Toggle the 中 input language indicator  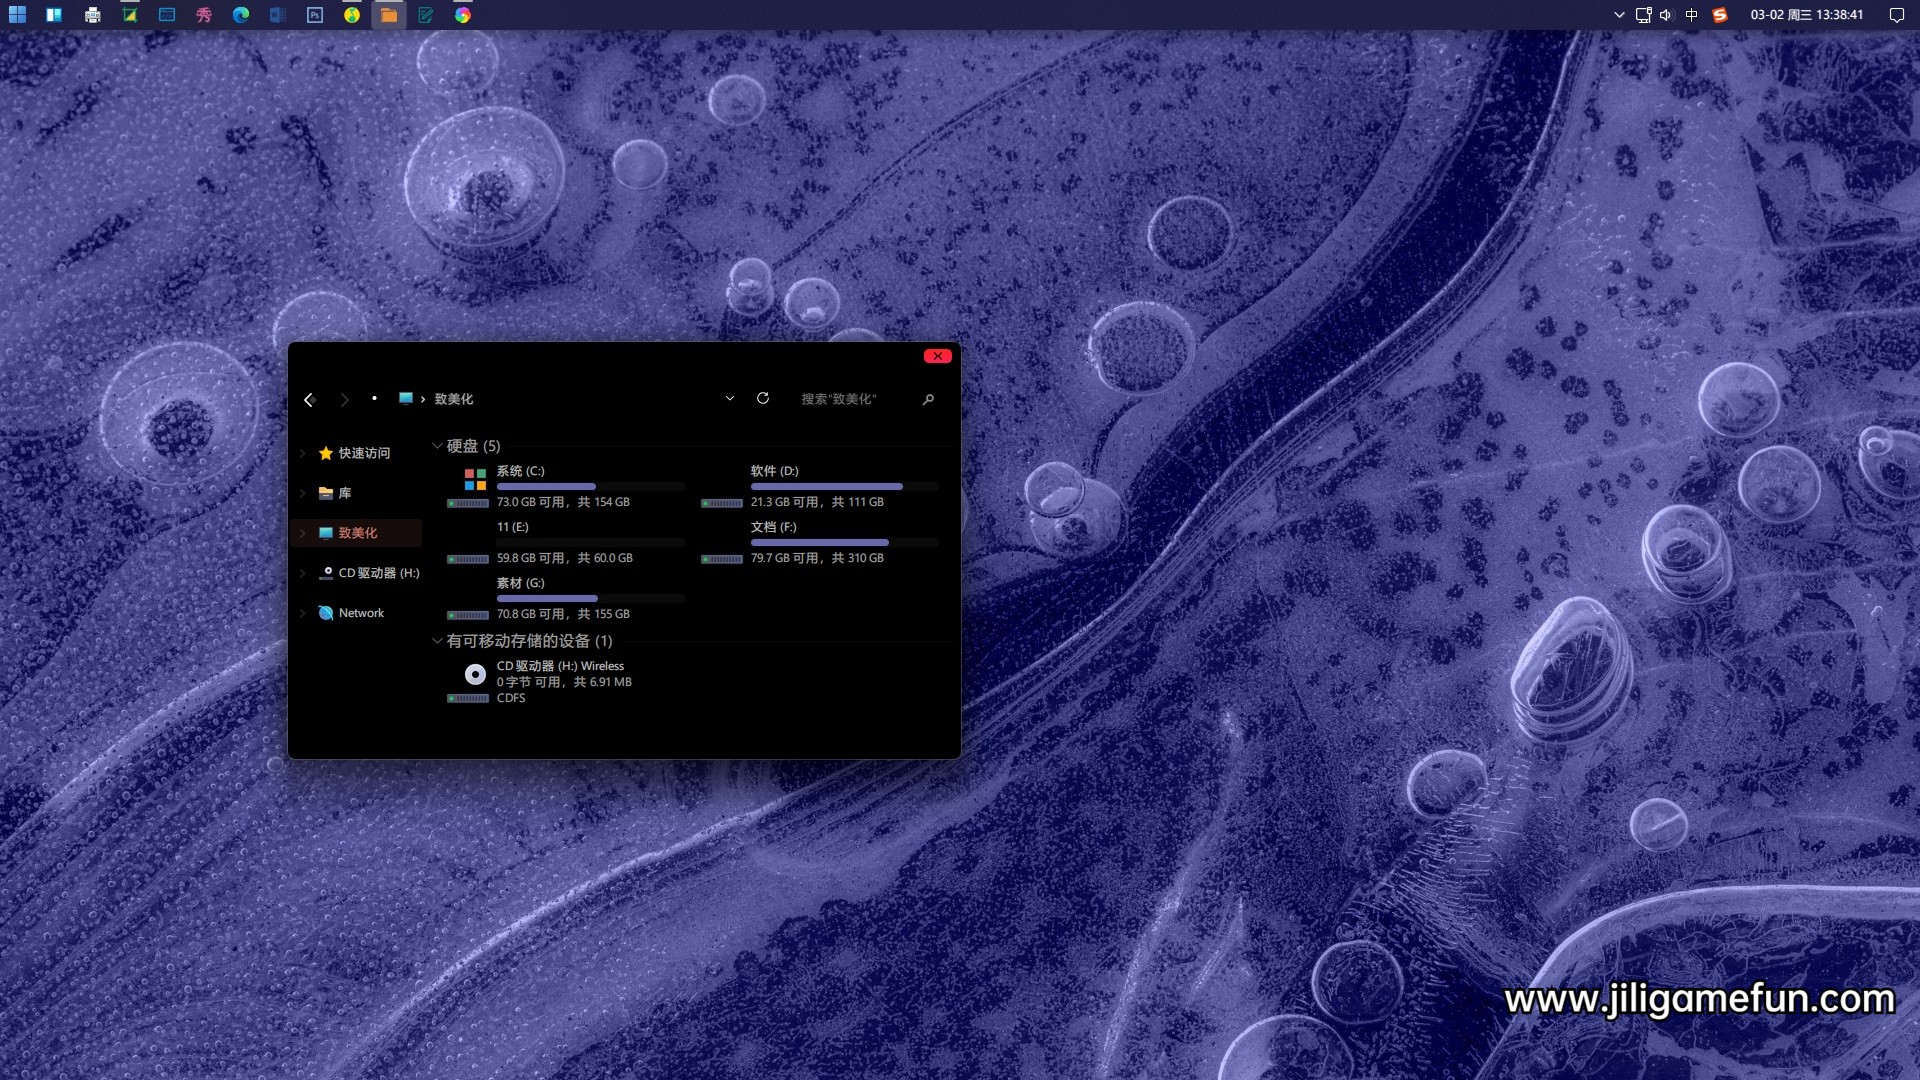1692,15
